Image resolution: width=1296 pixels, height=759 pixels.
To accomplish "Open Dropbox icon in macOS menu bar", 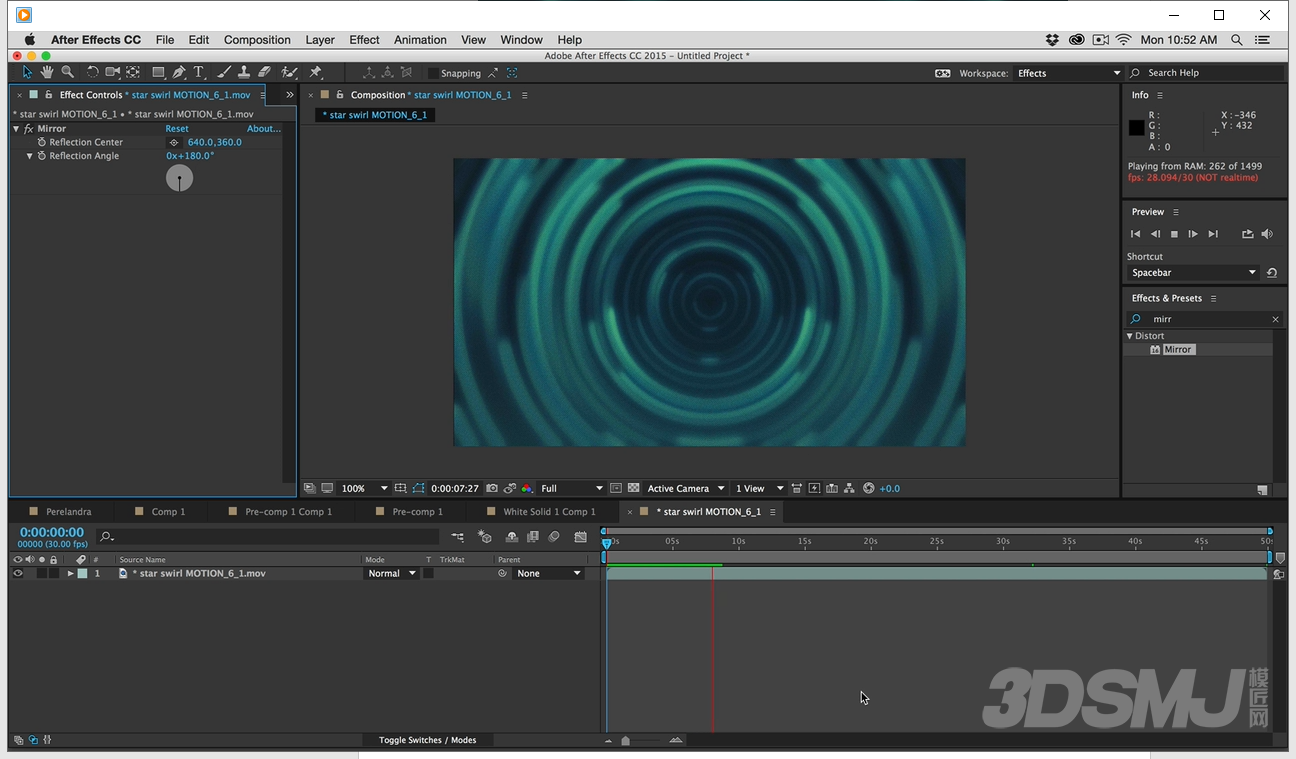I will tap(1052, 40).
